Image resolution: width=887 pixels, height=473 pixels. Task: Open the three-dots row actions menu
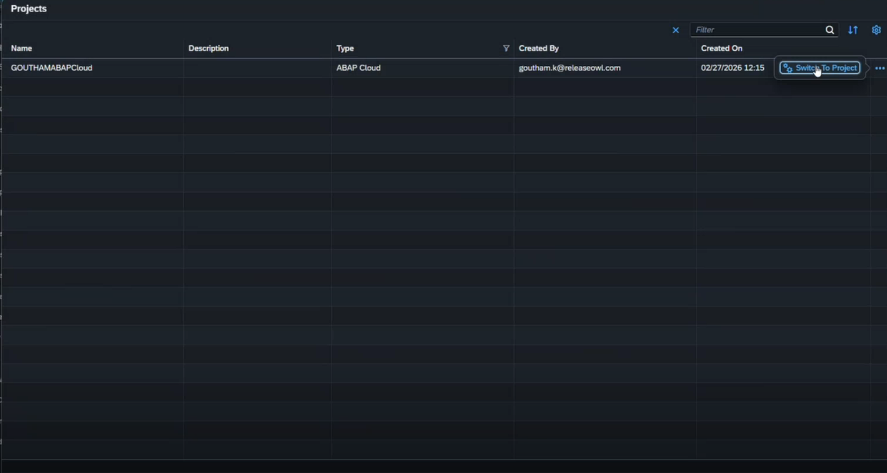pyautogui.click(x=879, y=68)
